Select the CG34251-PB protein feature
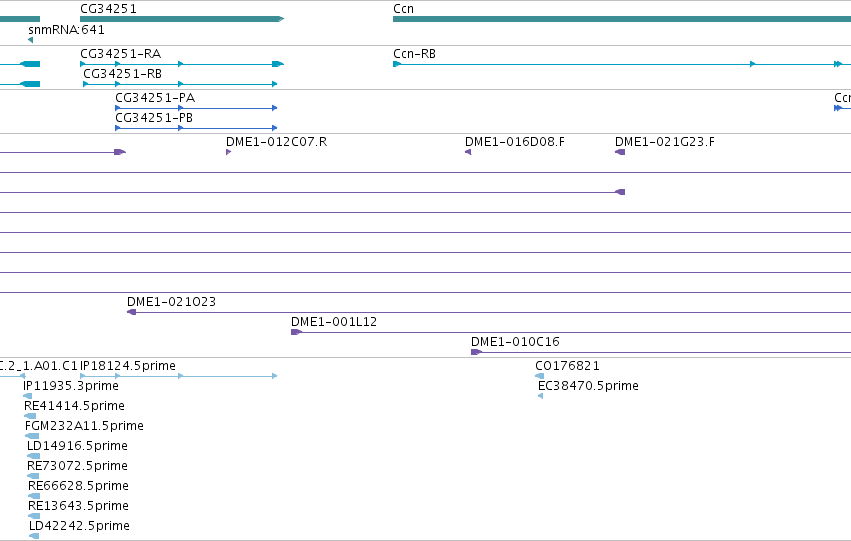The width and height of the screenshot is (851, 541). pos(196,128)
